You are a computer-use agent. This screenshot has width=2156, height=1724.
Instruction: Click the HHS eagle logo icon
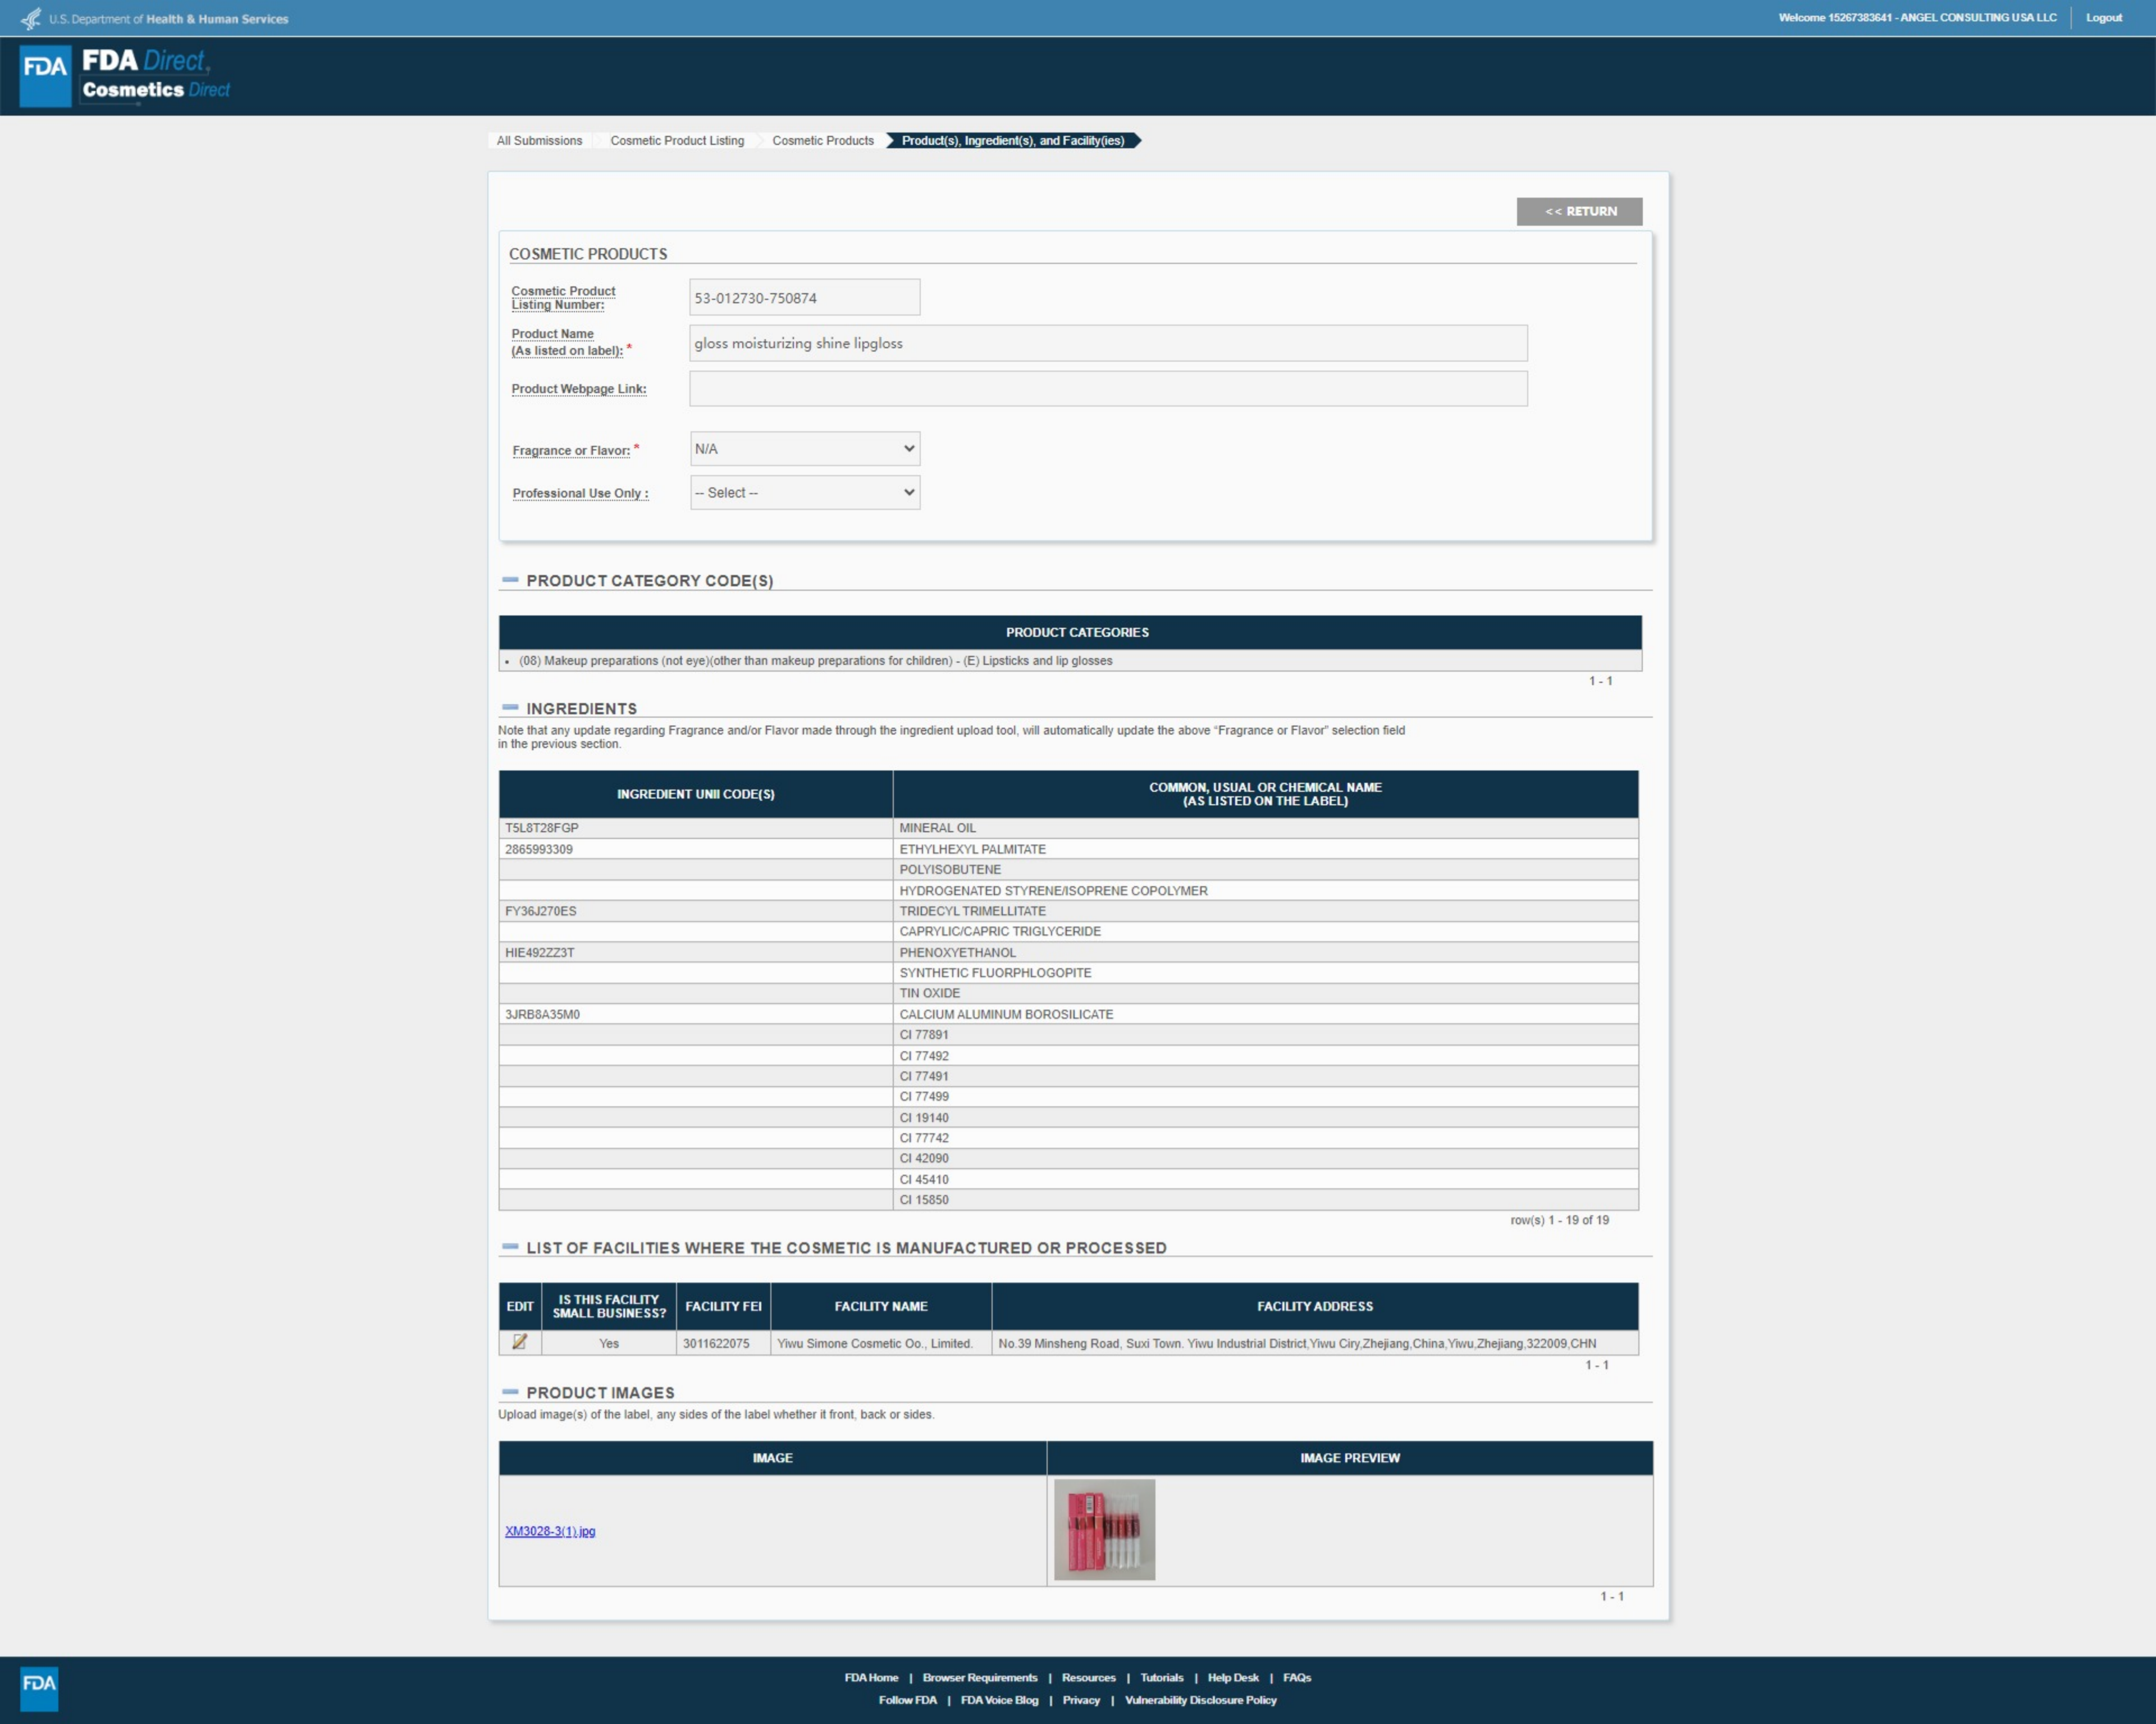click(31, 18)
